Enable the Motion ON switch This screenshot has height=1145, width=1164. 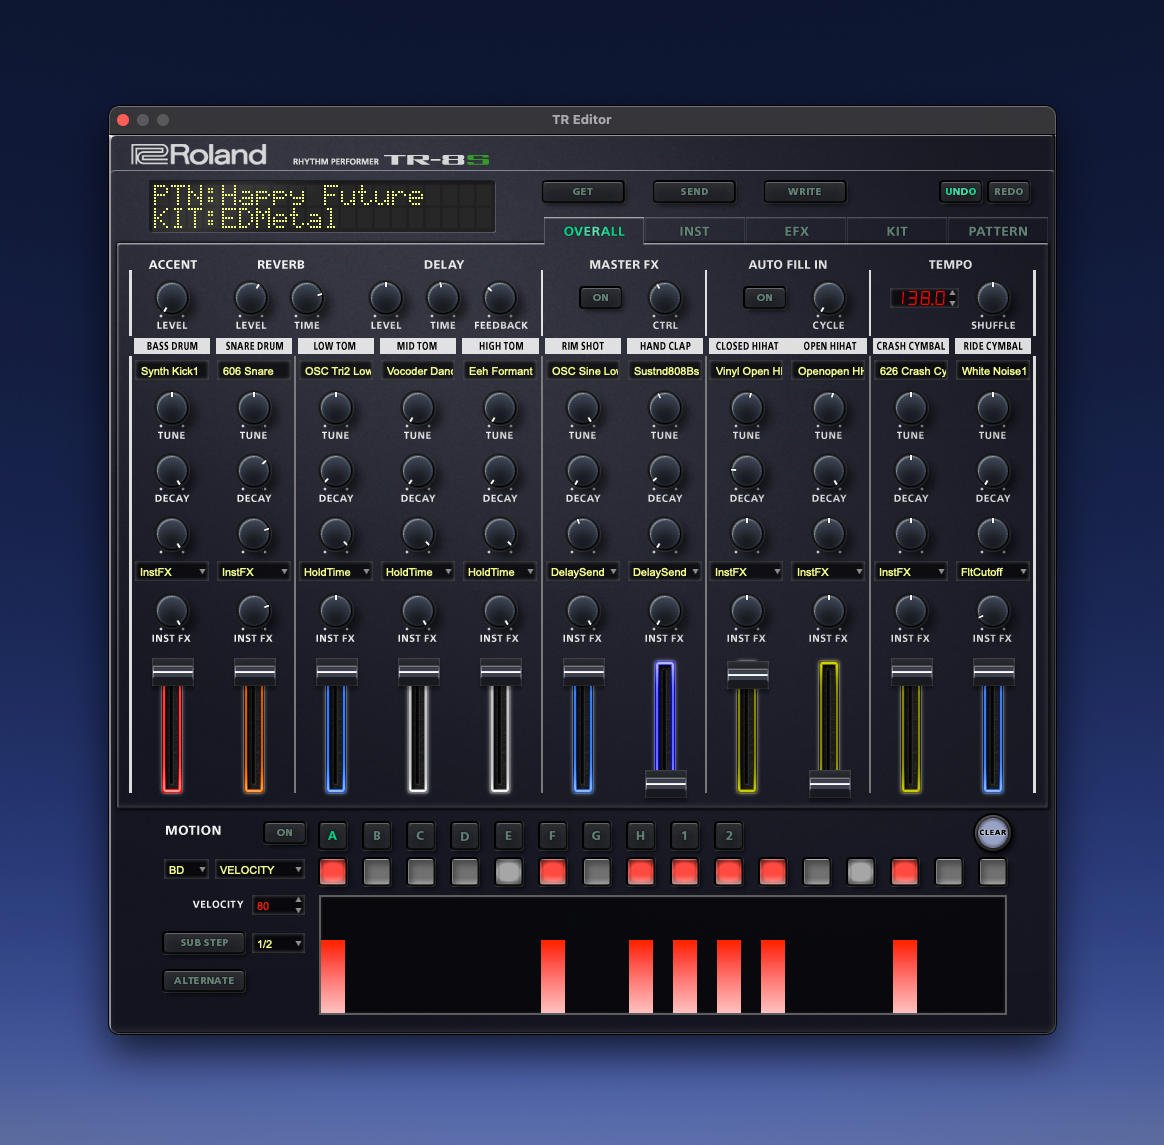[285, 832]
